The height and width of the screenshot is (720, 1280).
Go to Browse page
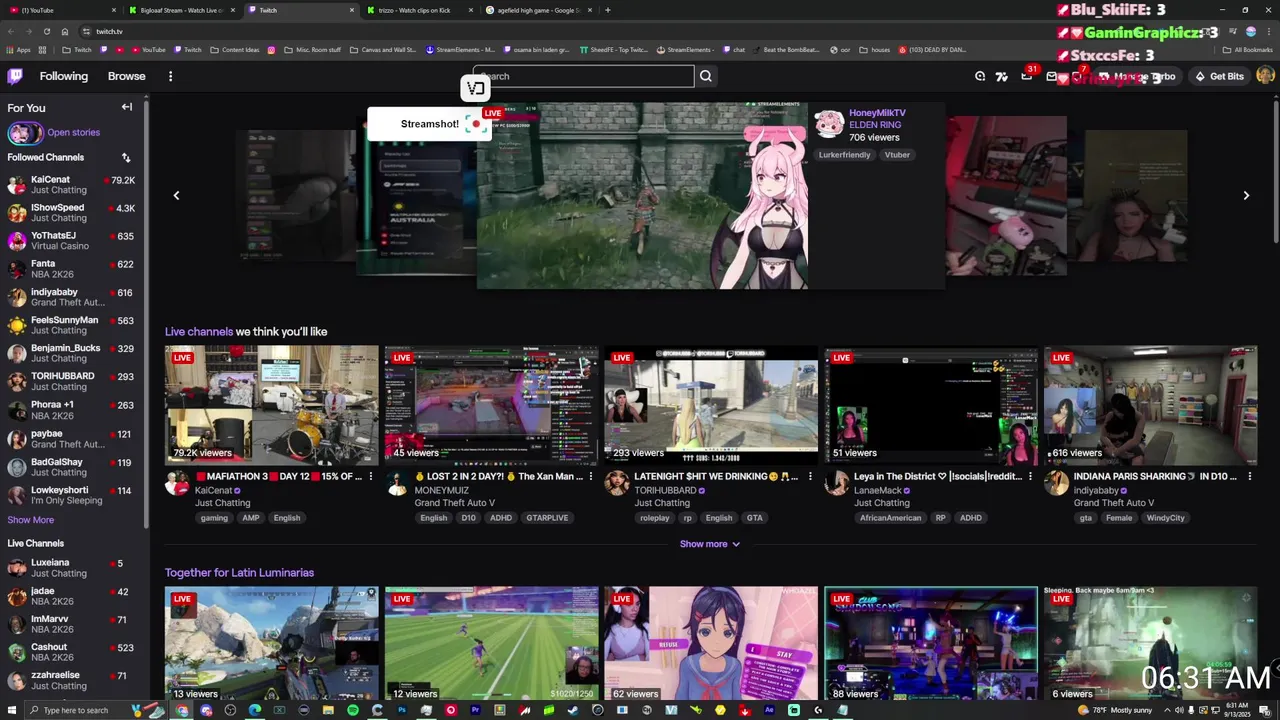pos(126,76)
